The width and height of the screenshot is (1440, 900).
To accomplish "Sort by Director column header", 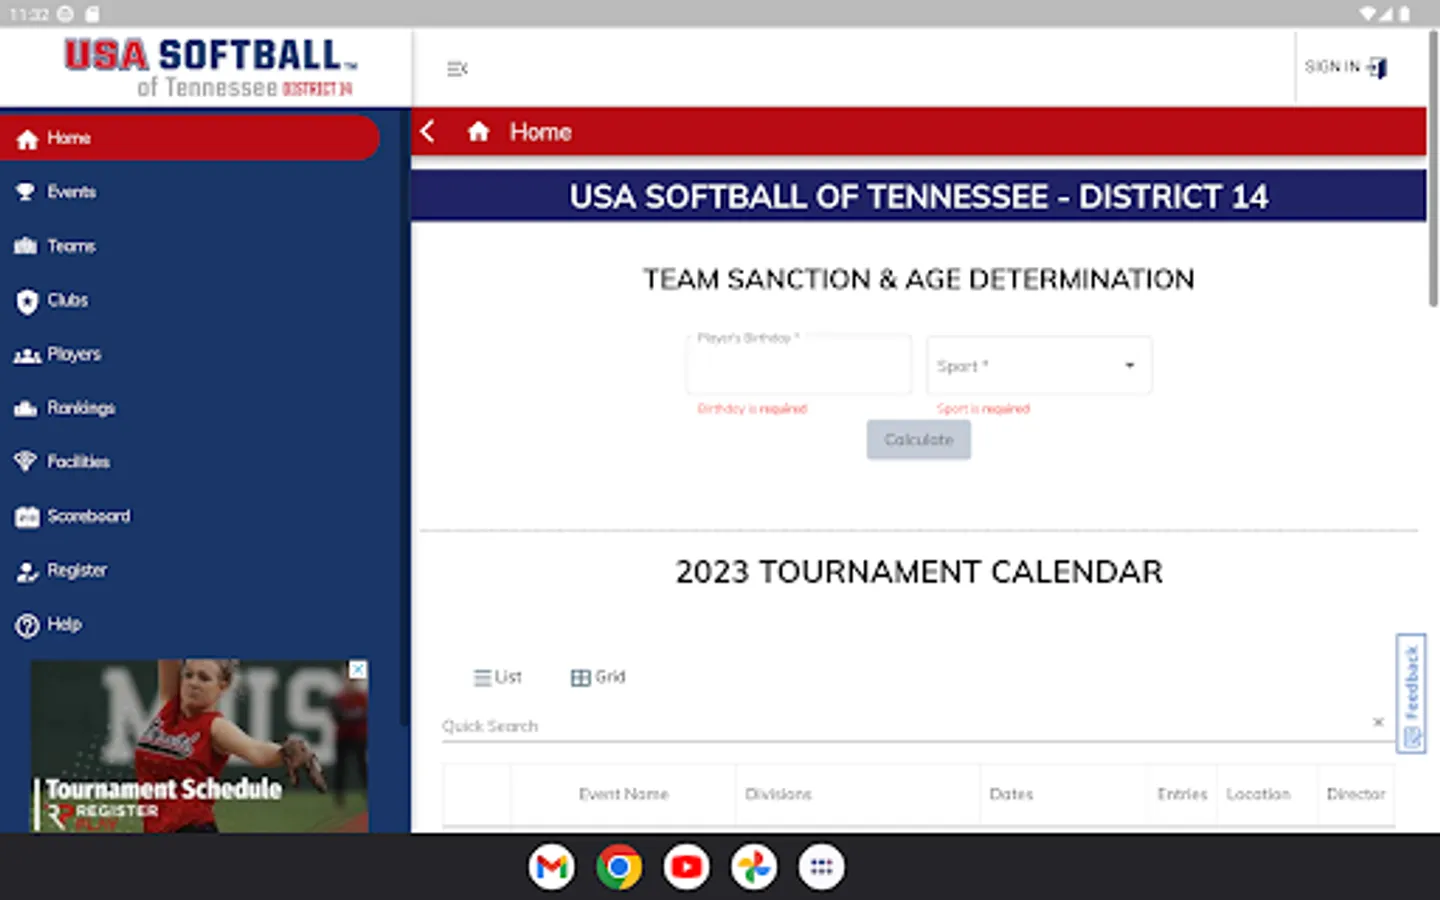I will tap(1356, 794).
